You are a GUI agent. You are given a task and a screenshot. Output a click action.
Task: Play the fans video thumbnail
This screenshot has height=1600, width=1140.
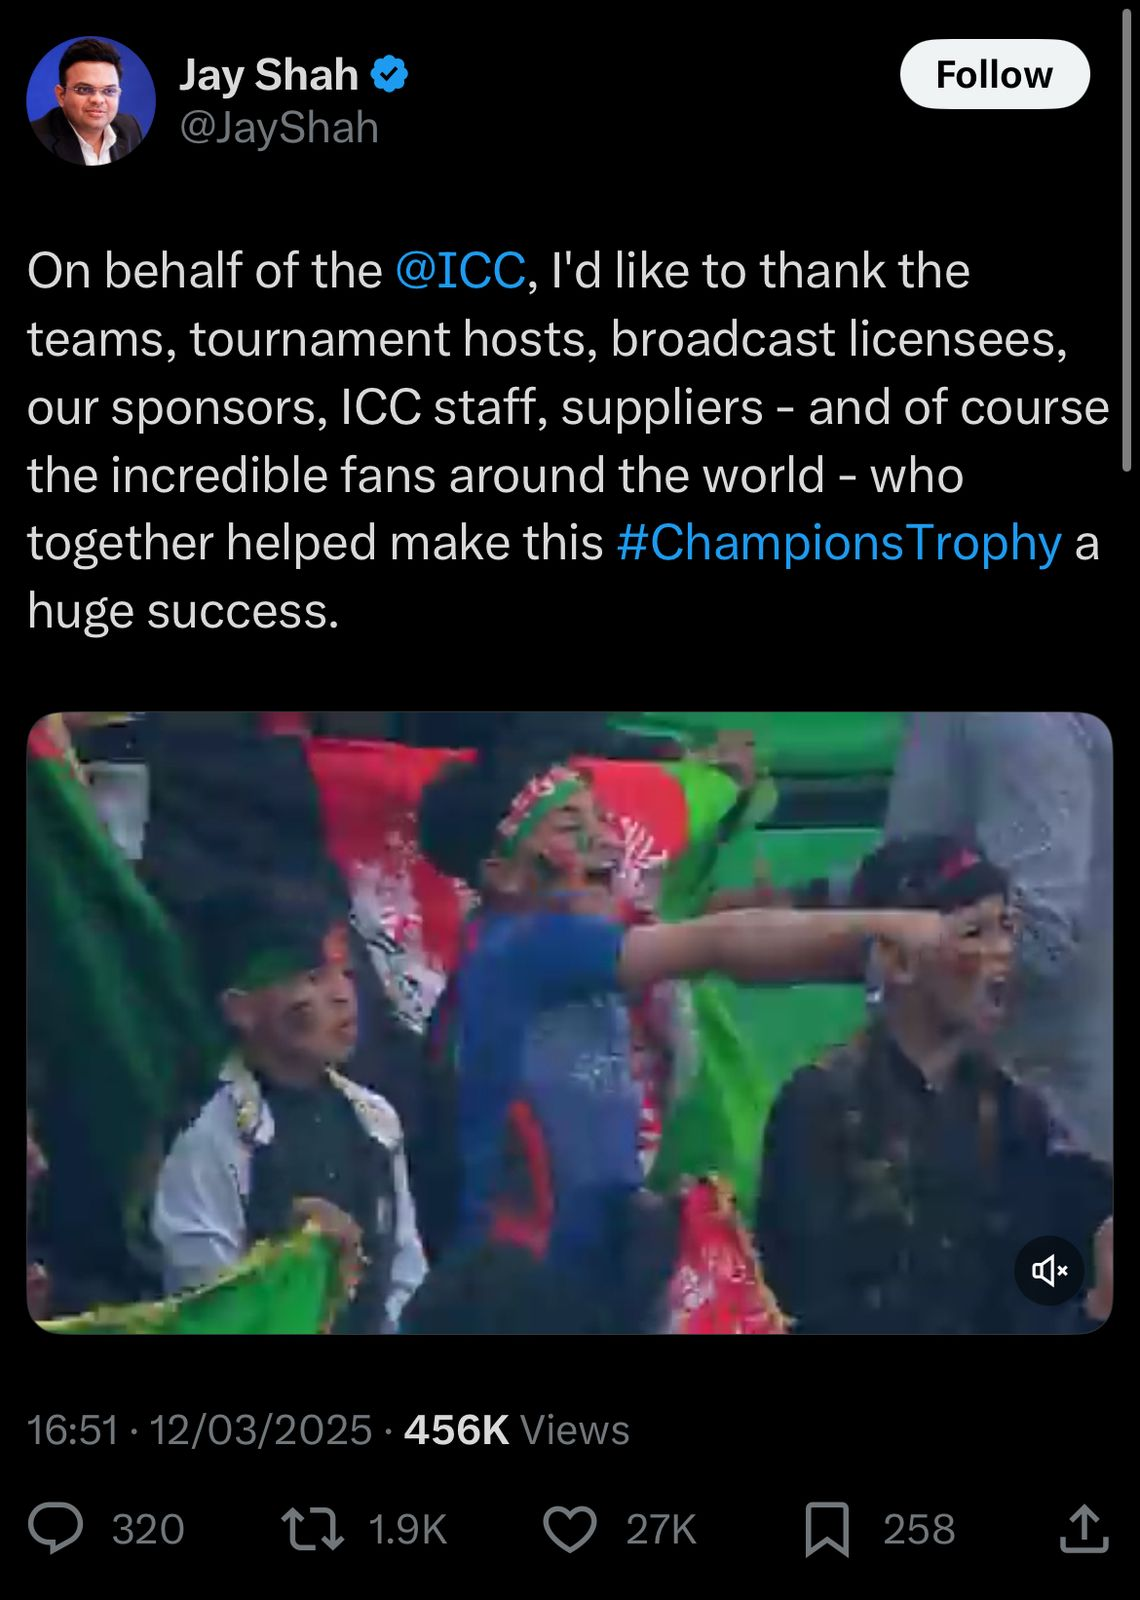point(569,1023)
